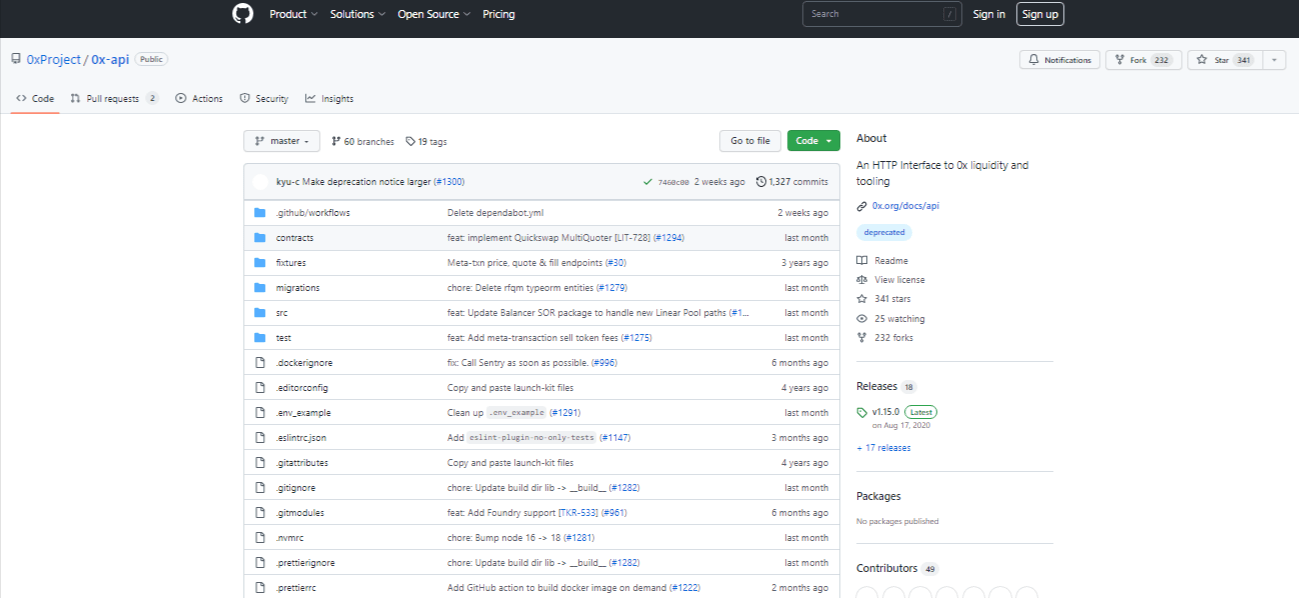Click the bell icon in Notifications button
The height and width of the screenshot is (598, 1299).
(x=1034, y=60)
